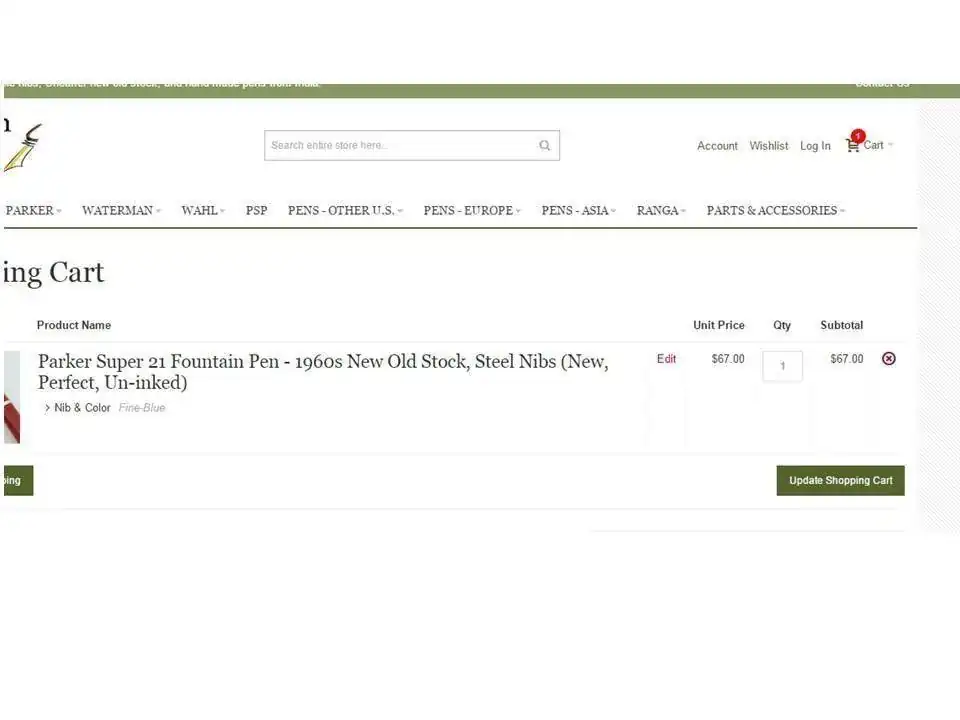Screen dimensions: 960x720
Task: Click the search magnifier icon
Action: [x=544, y=145]
